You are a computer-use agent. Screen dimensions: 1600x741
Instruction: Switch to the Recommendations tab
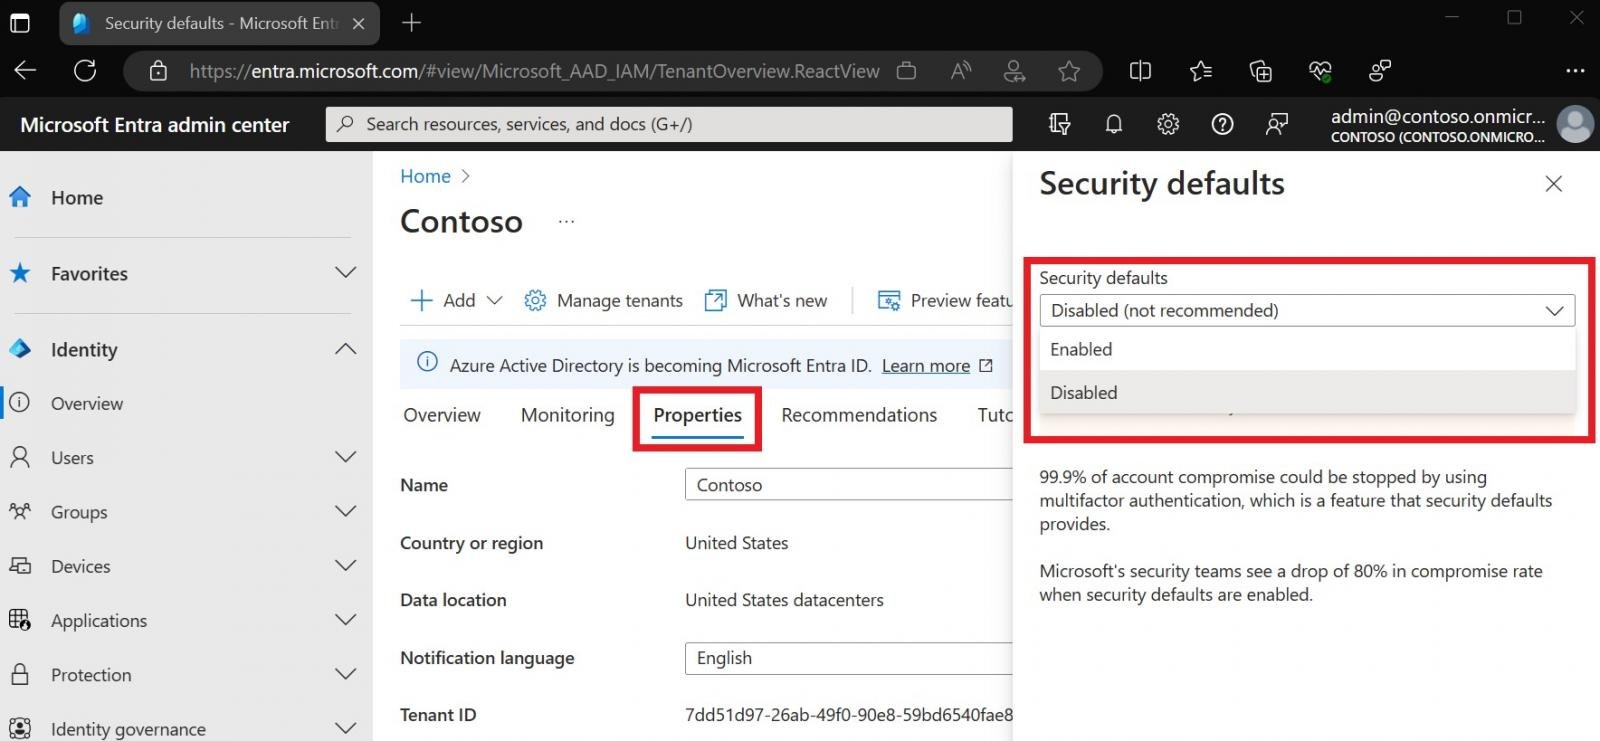[x=859, y=415]
